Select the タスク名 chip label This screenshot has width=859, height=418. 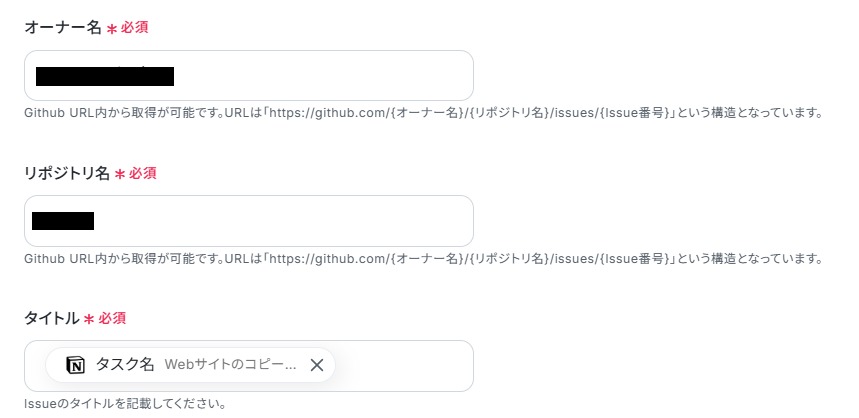(125, 364)
